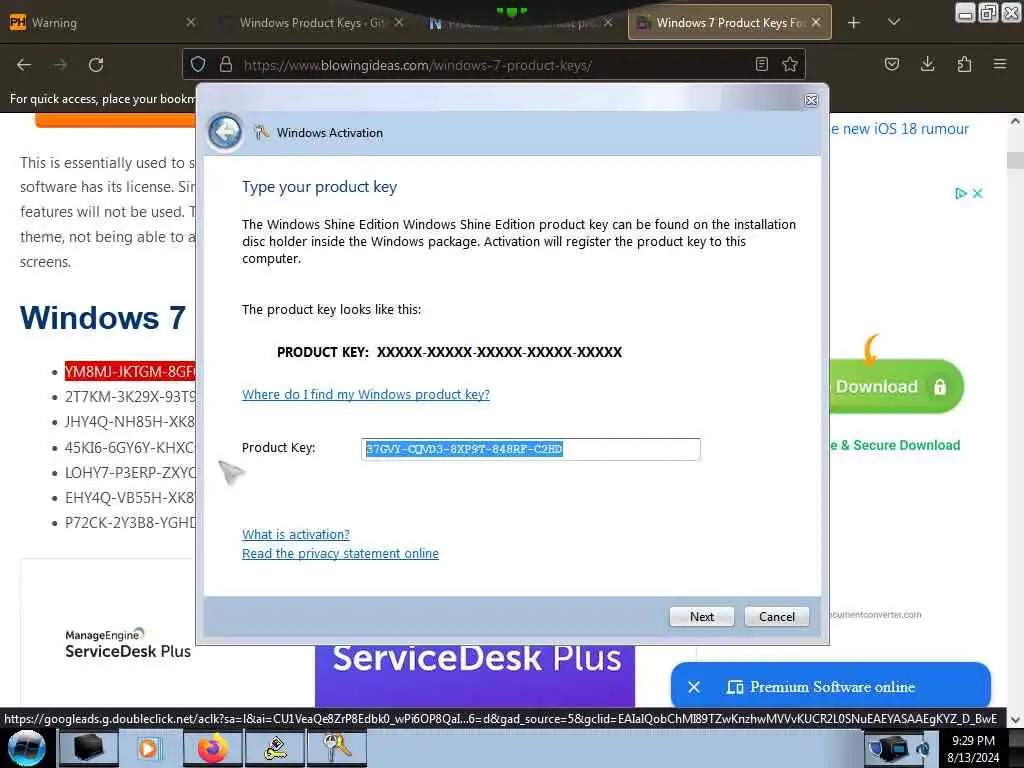Screen dimensions: 1024x768
Task: Open the Windows Start orb
Action: 27,748
